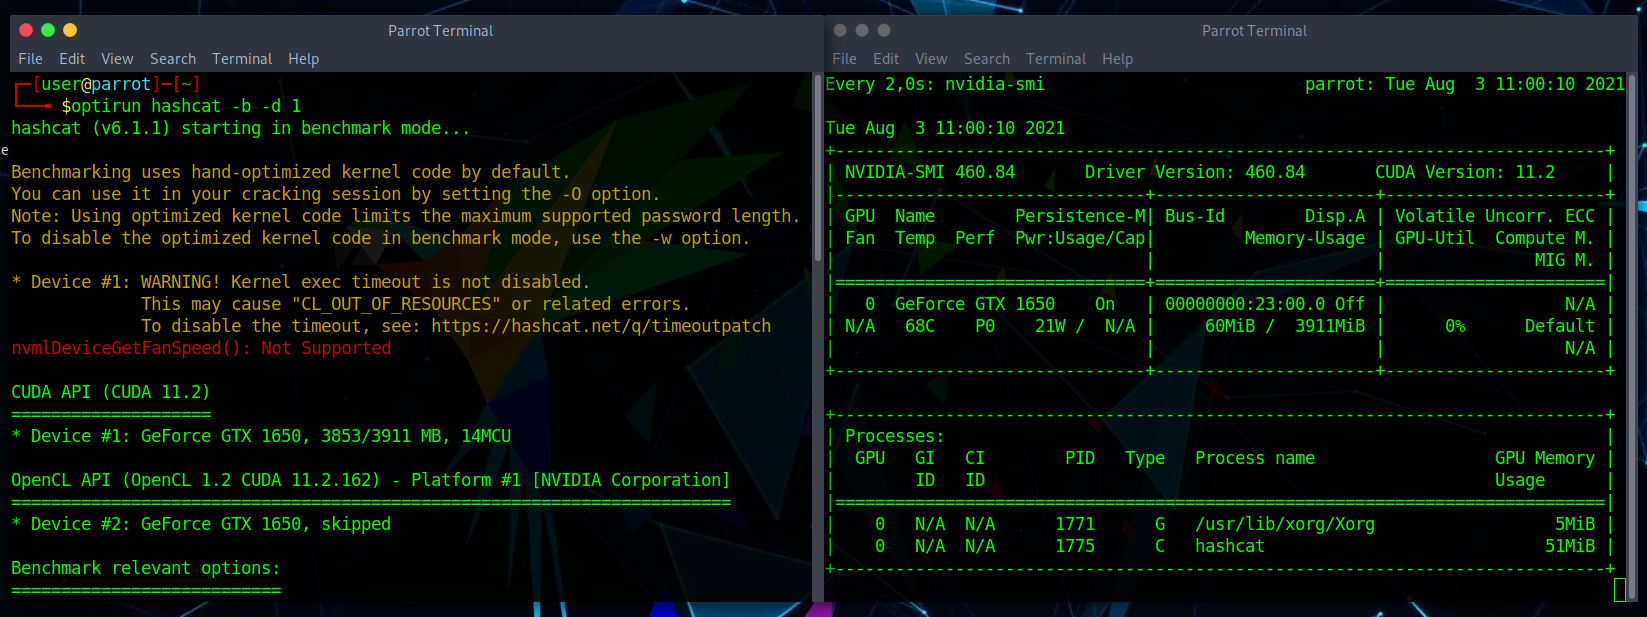Click third gray window button on right terminal

click(884, 30)
